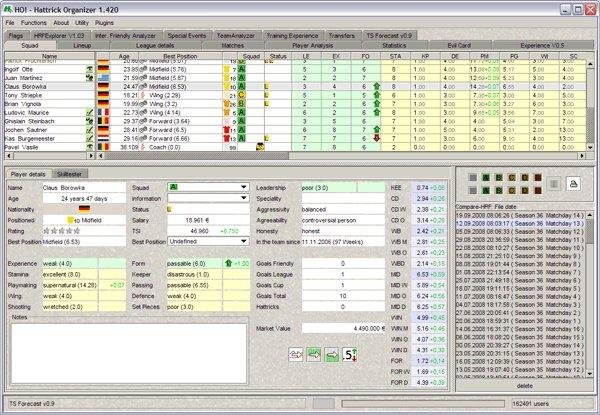Click the disabled grey button beside print icon
The image size is (600, 415).
554,184
